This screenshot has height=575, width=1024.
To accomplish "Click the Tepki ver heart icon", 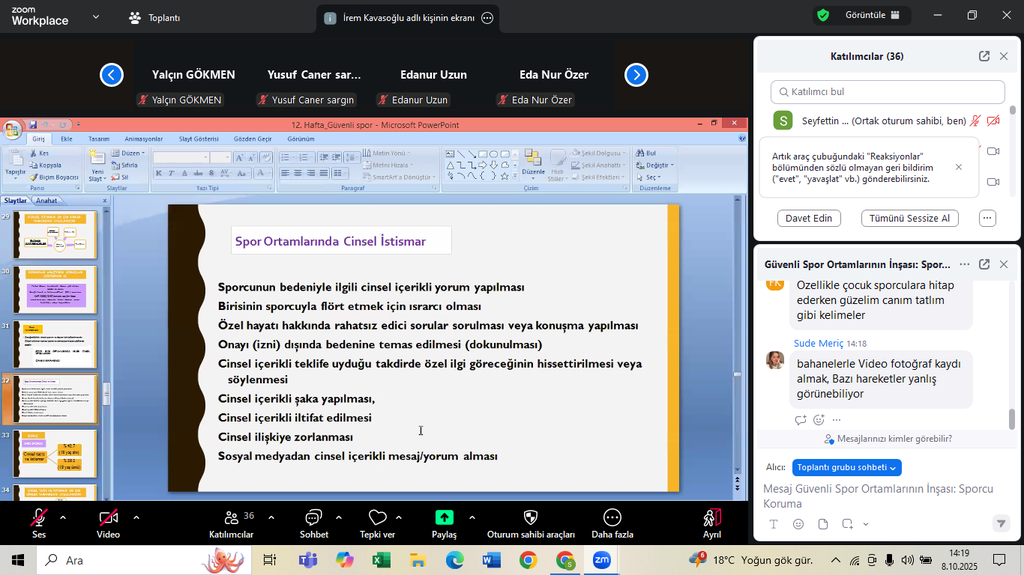I will click(377, 517).
